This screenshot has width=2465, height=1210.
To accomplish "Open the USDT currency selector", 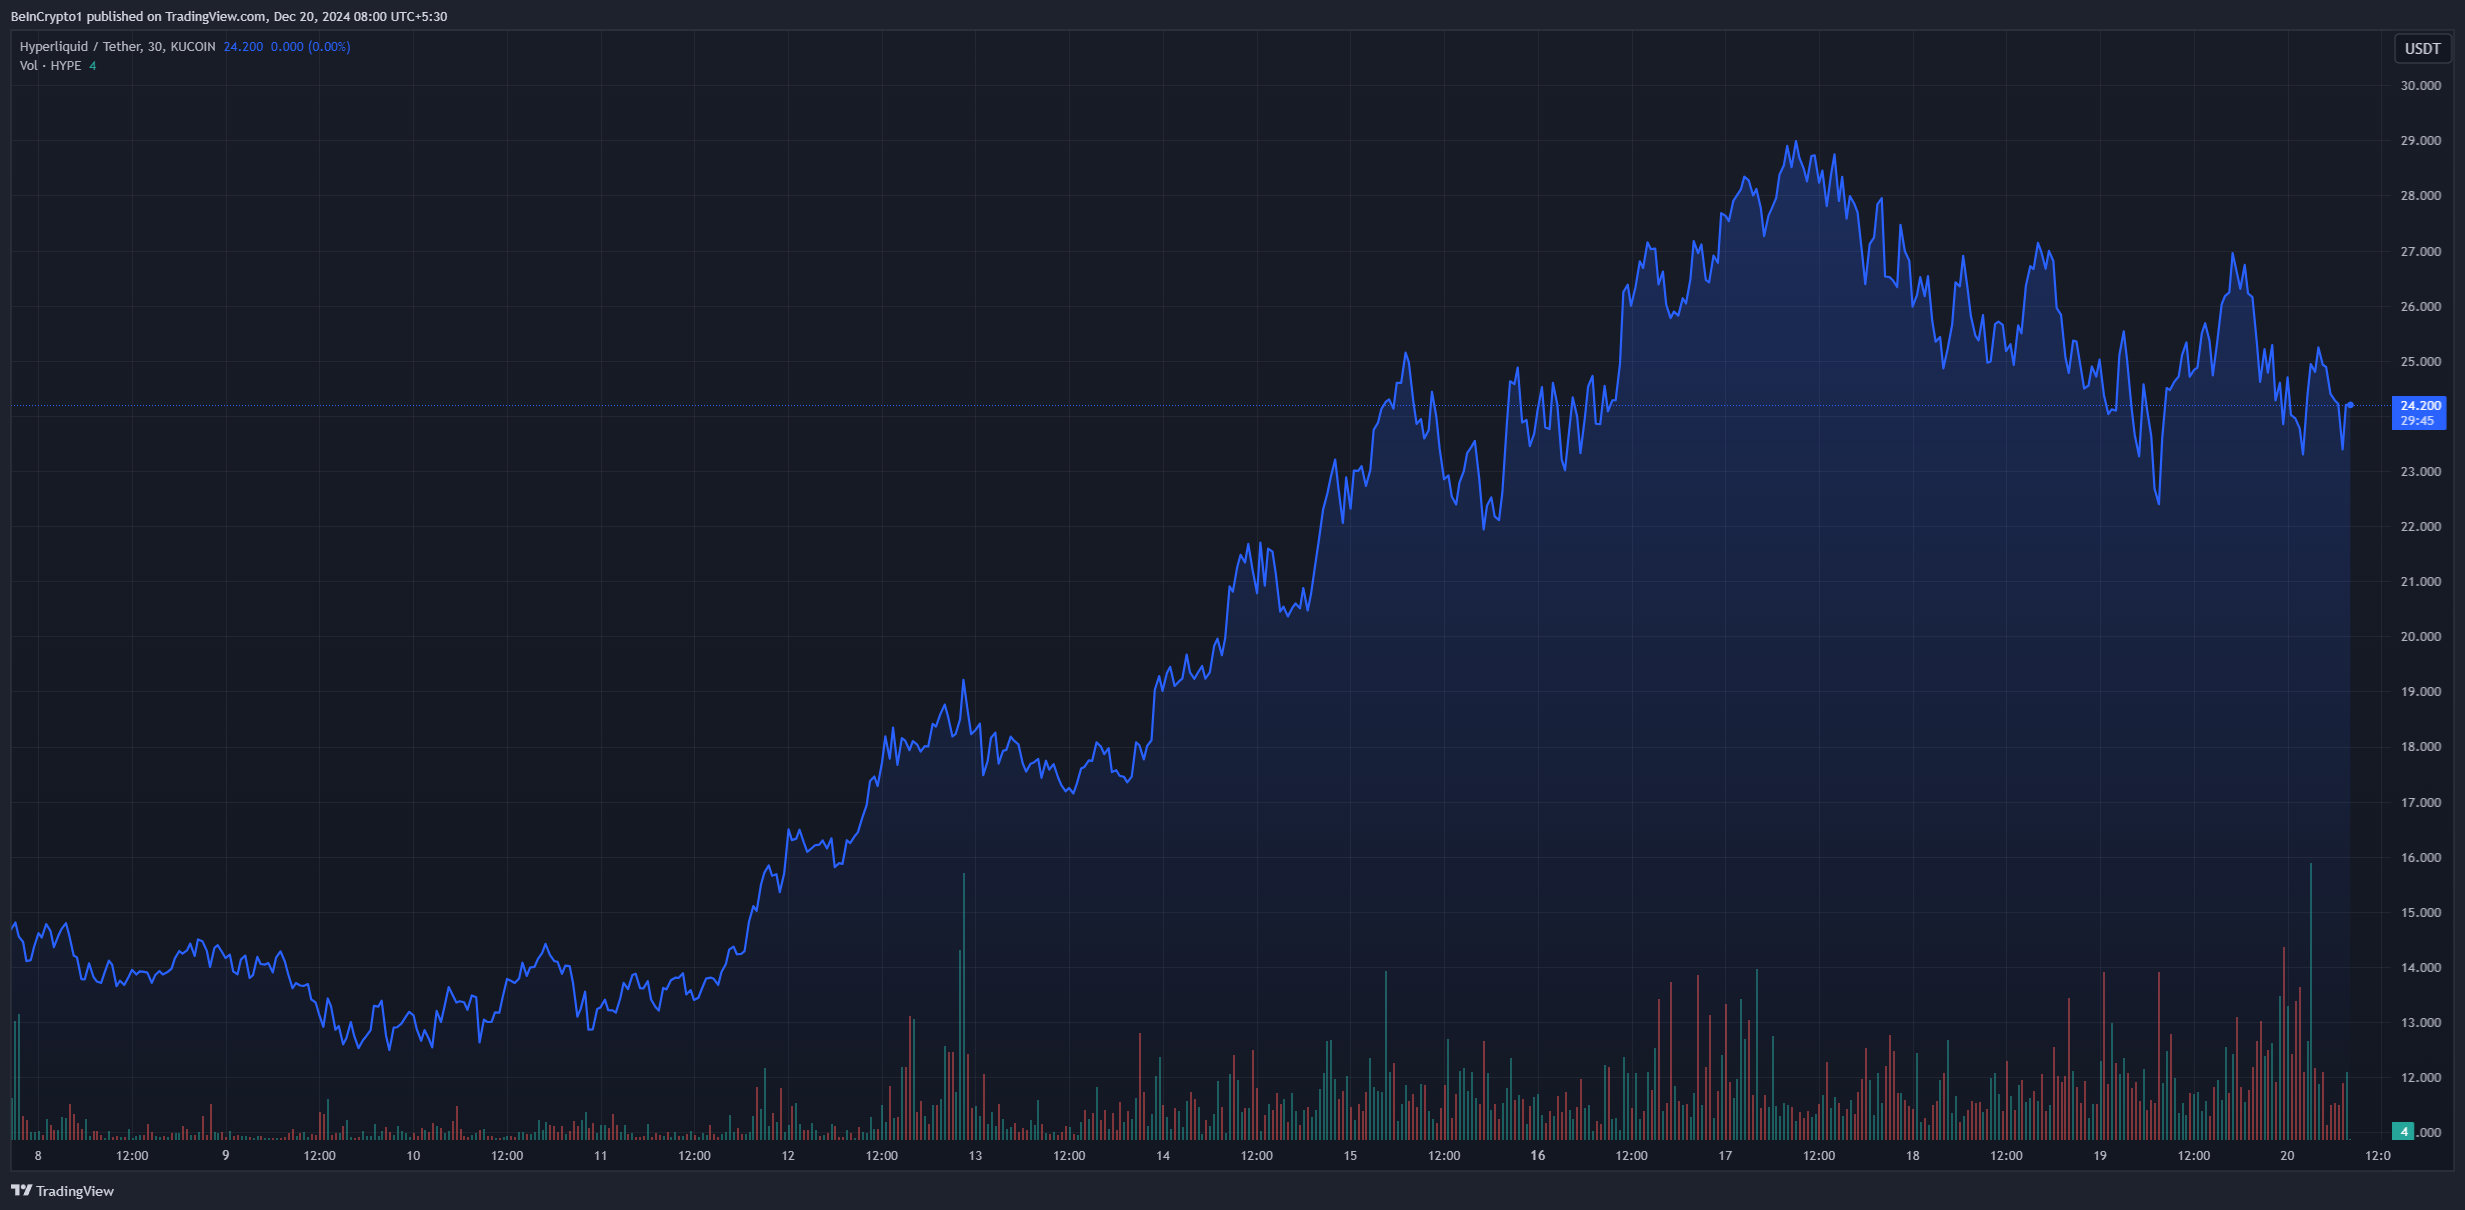I will [x=2421, y=49].
